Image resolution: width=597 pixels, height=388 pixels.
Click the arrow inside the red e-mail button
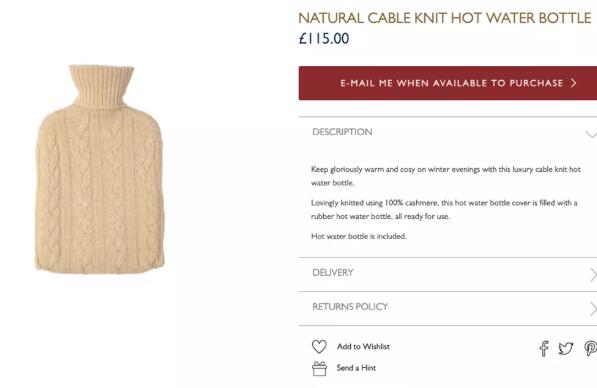573,83
